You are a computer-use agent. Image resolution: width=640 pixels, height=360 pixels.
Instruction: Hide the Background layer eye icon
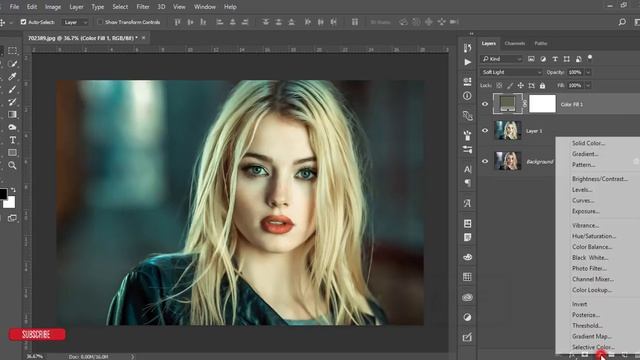click(485, 161)
